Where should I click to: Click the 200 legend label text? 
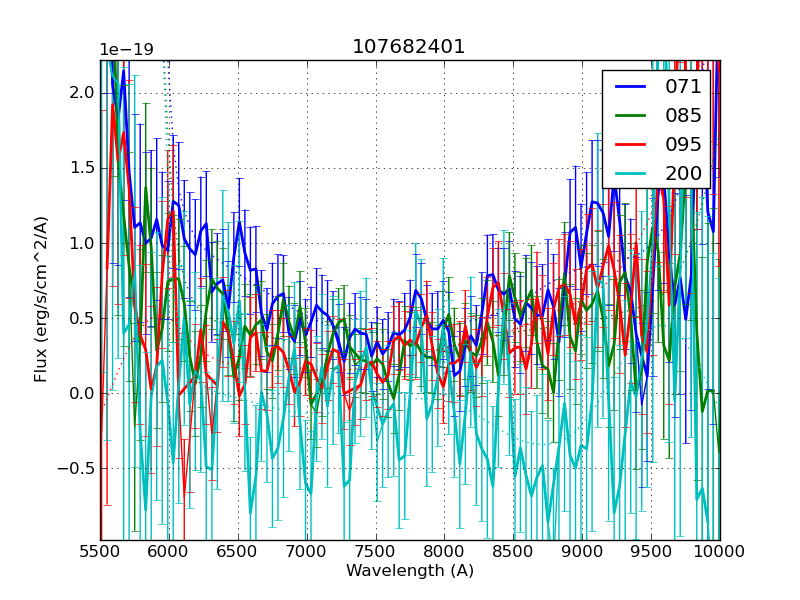pos(683,174)
